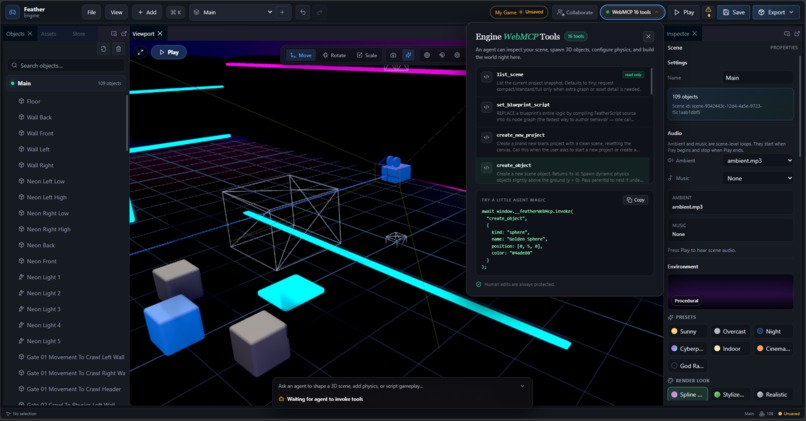Click the redo arrow icon
This screenshot has height=421, width=806.
tap(320, 12)
